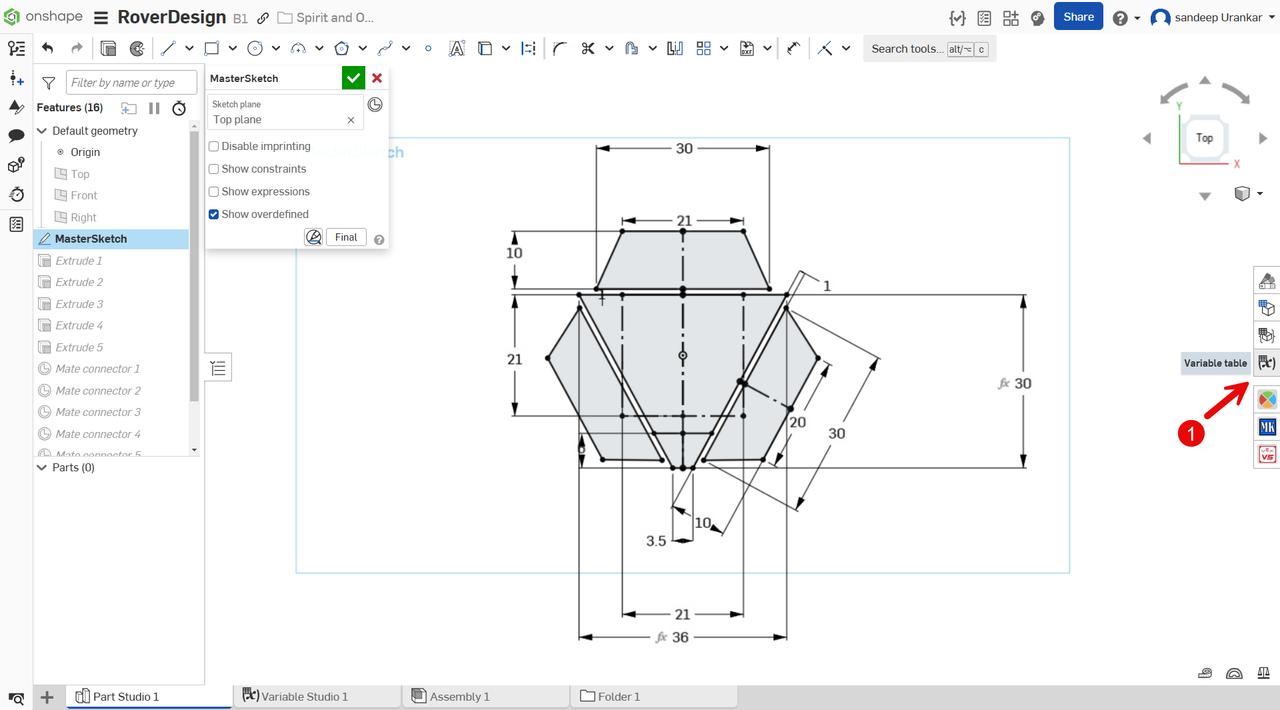
Task: Open the Variable table panel
Action: click(x=1266, y=363)
